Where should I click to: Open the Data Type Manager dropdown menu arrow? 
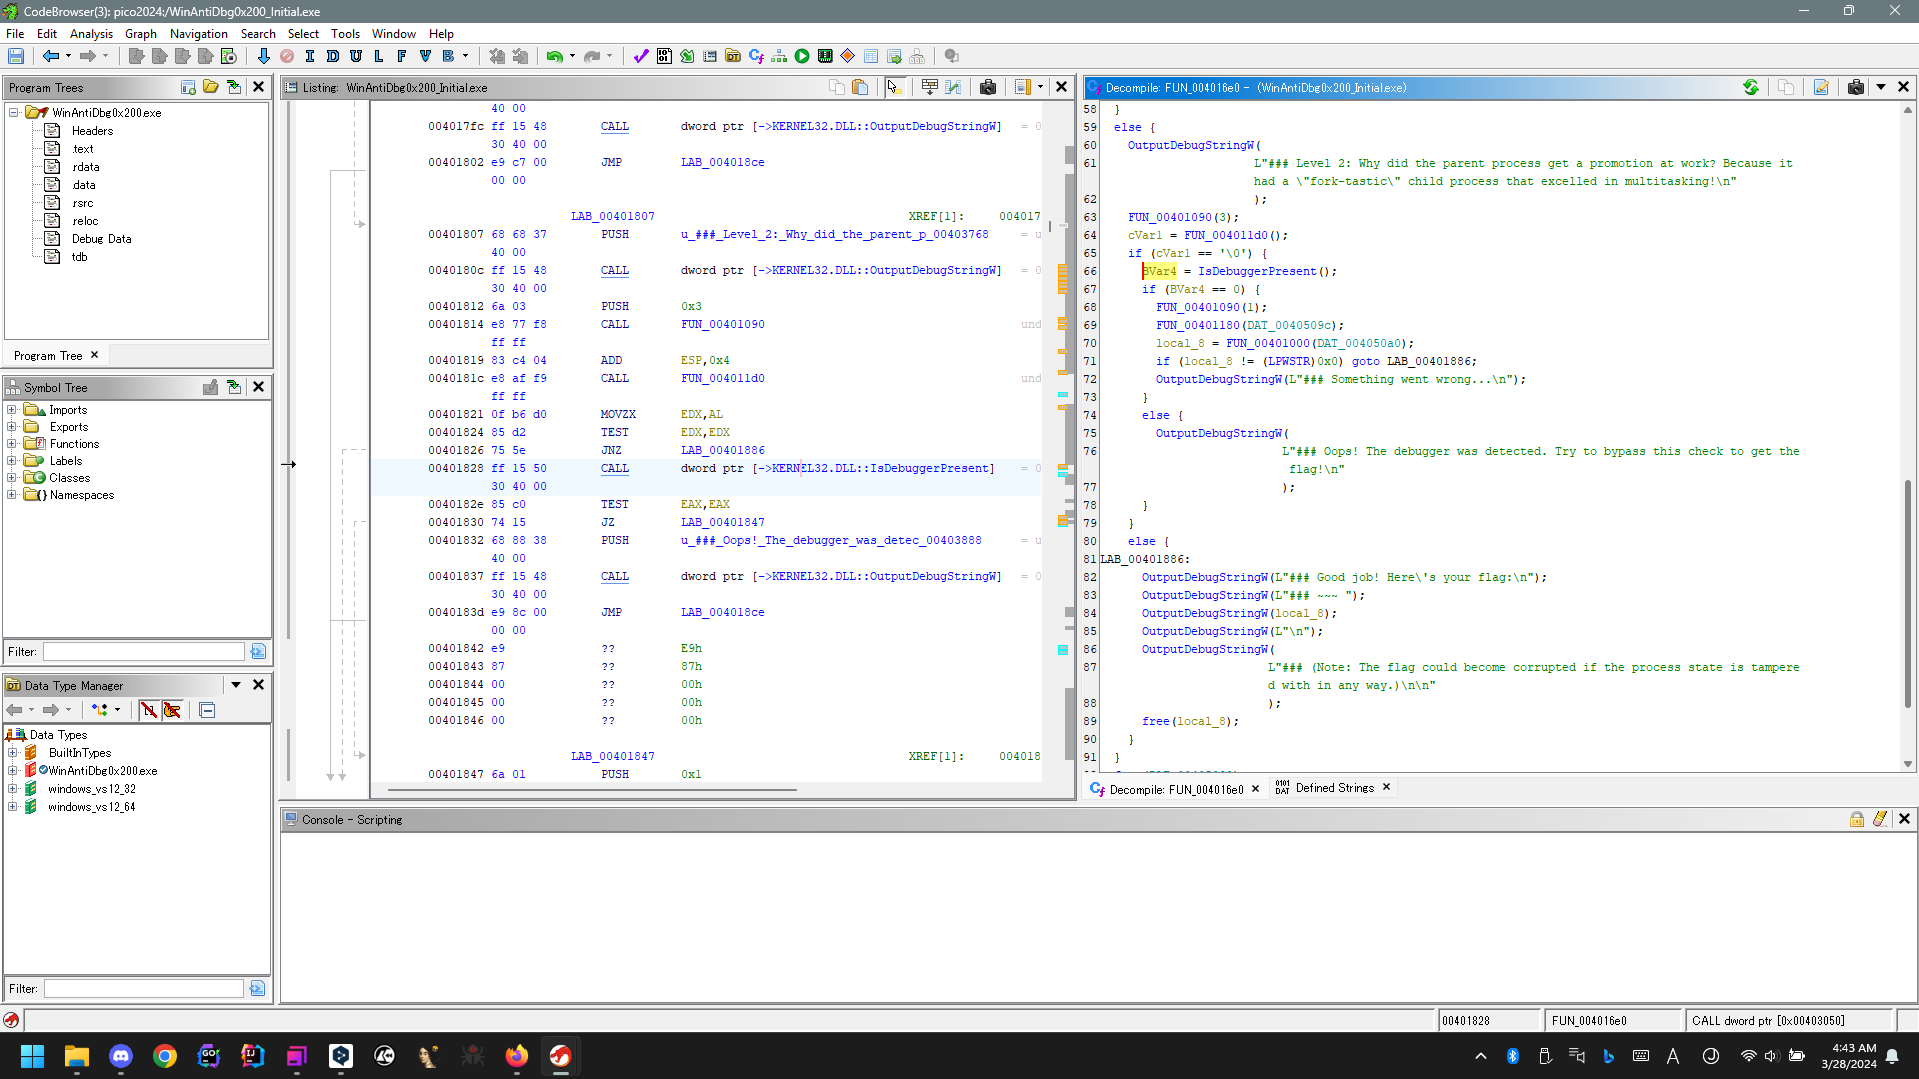click(236, 685)
